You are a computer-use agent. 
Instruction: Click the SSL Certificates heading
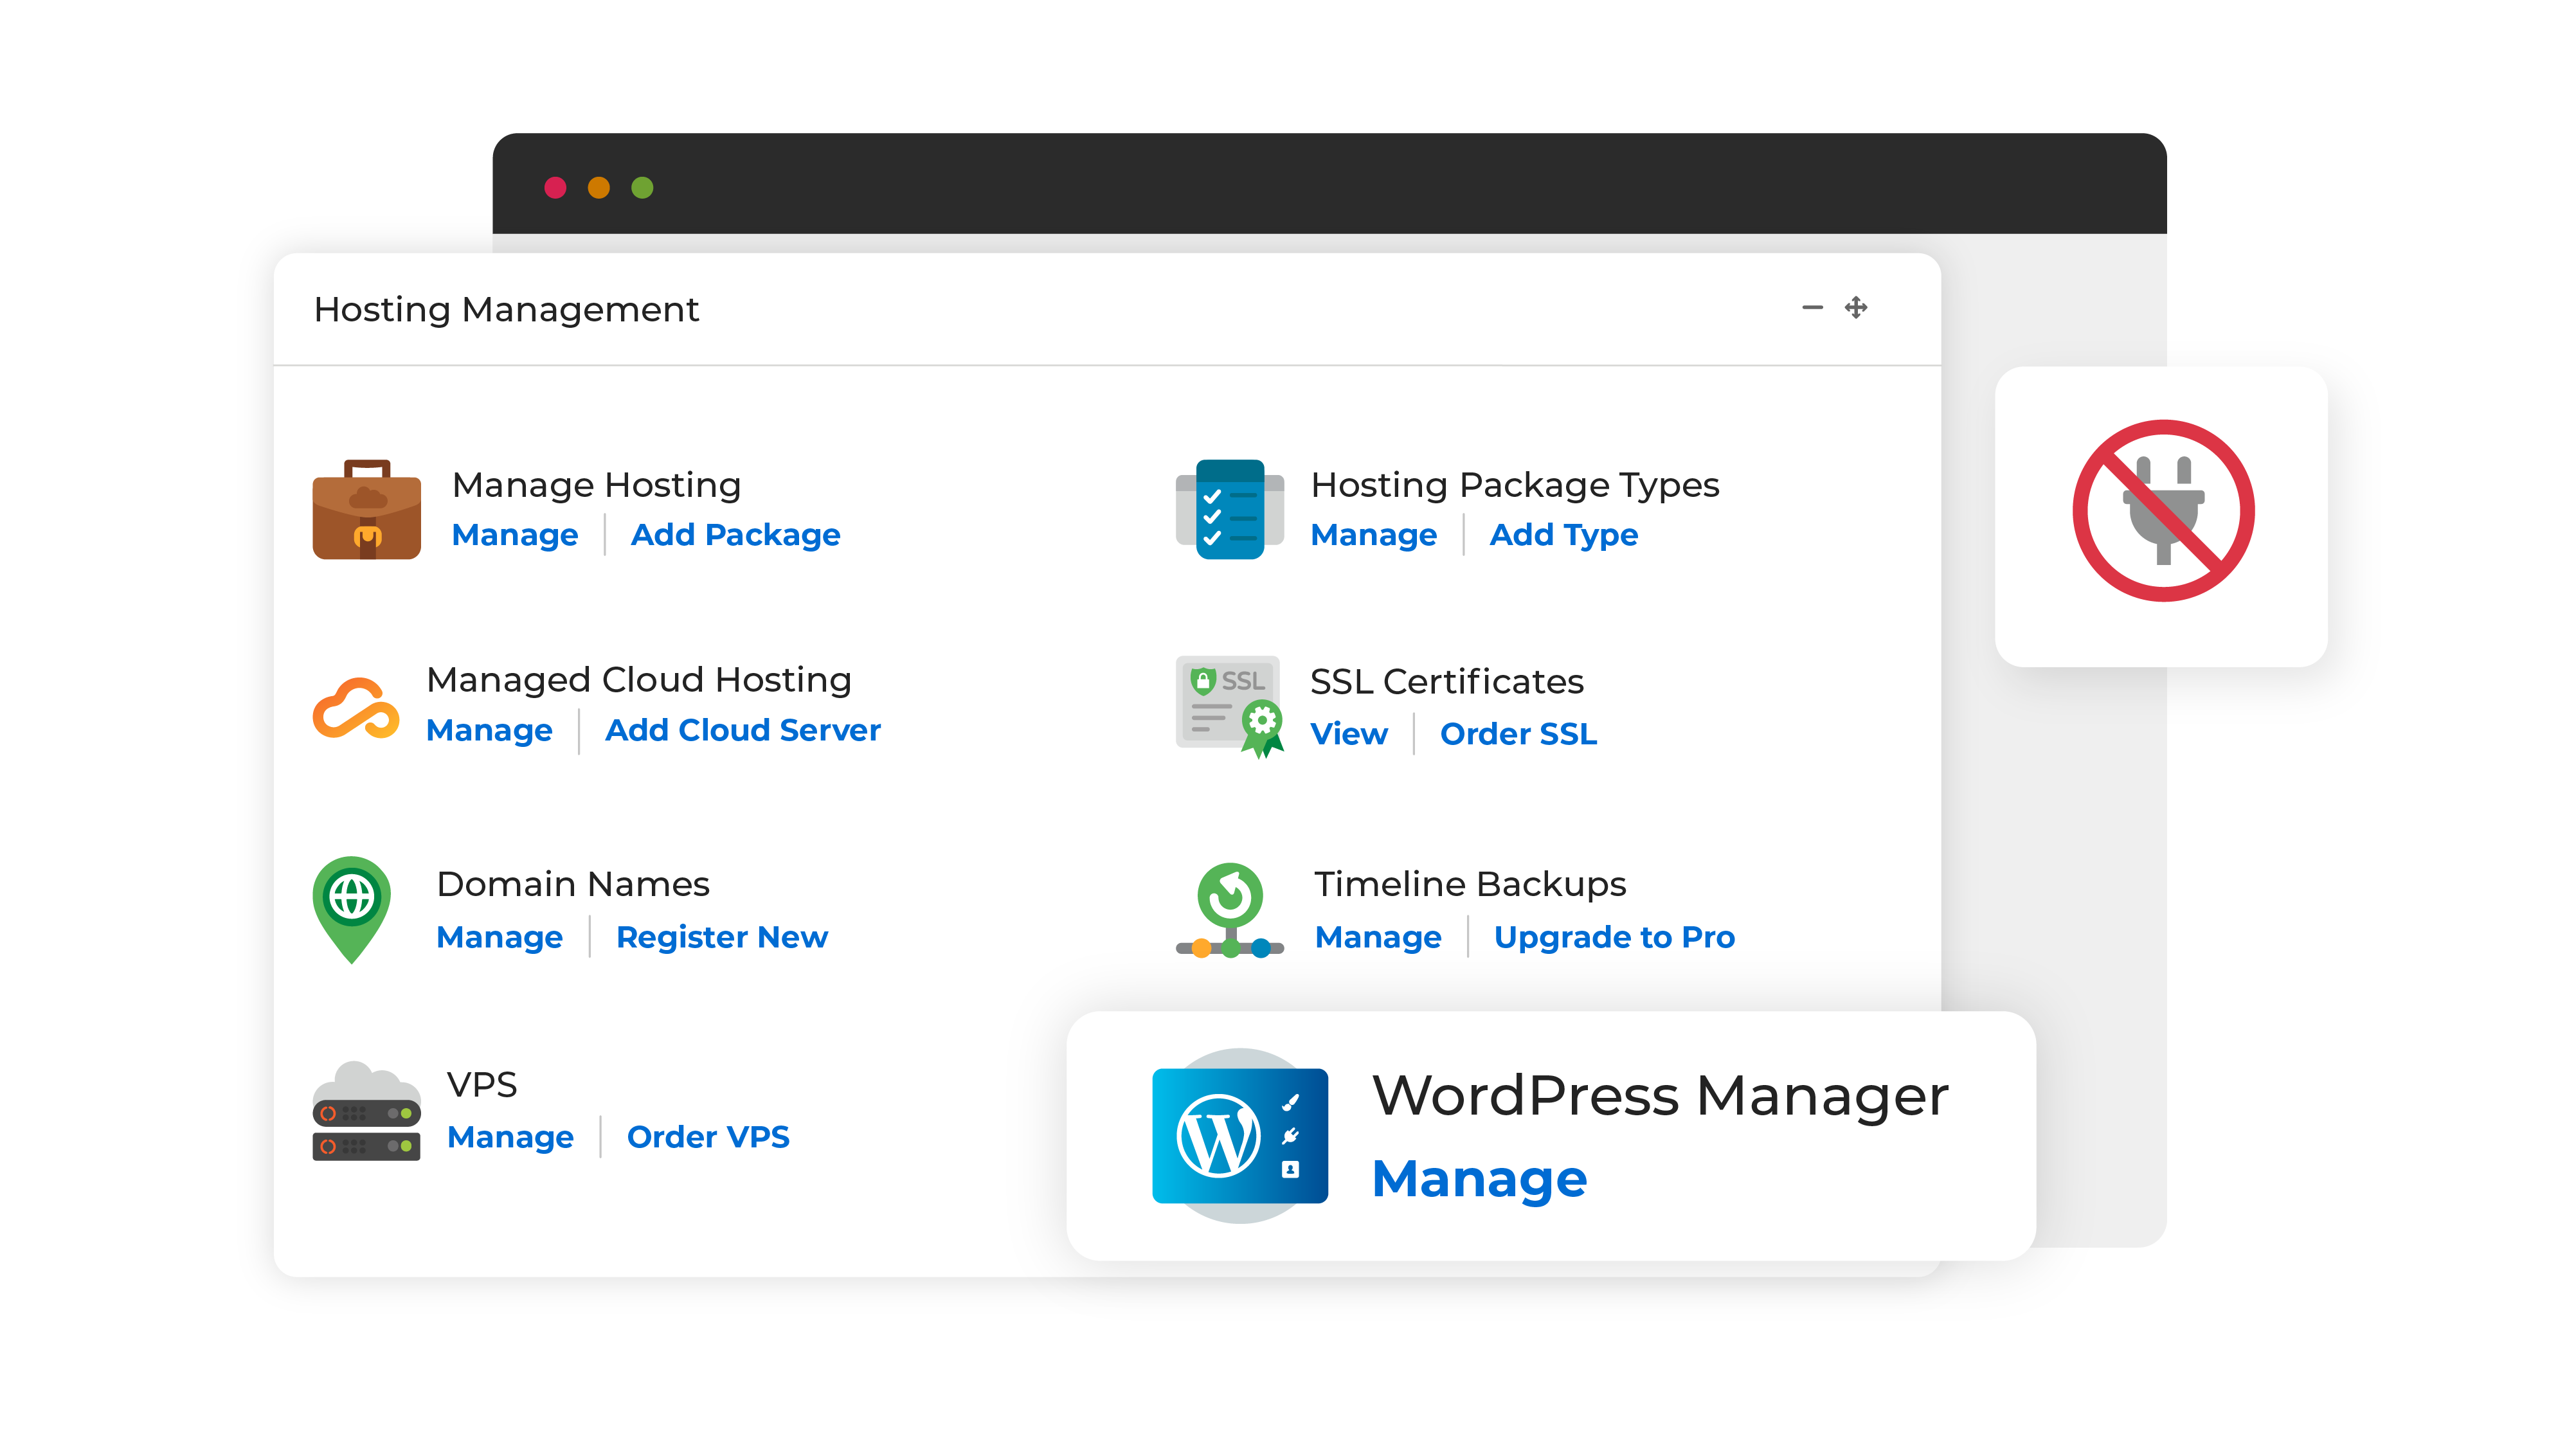[1447, 682]
